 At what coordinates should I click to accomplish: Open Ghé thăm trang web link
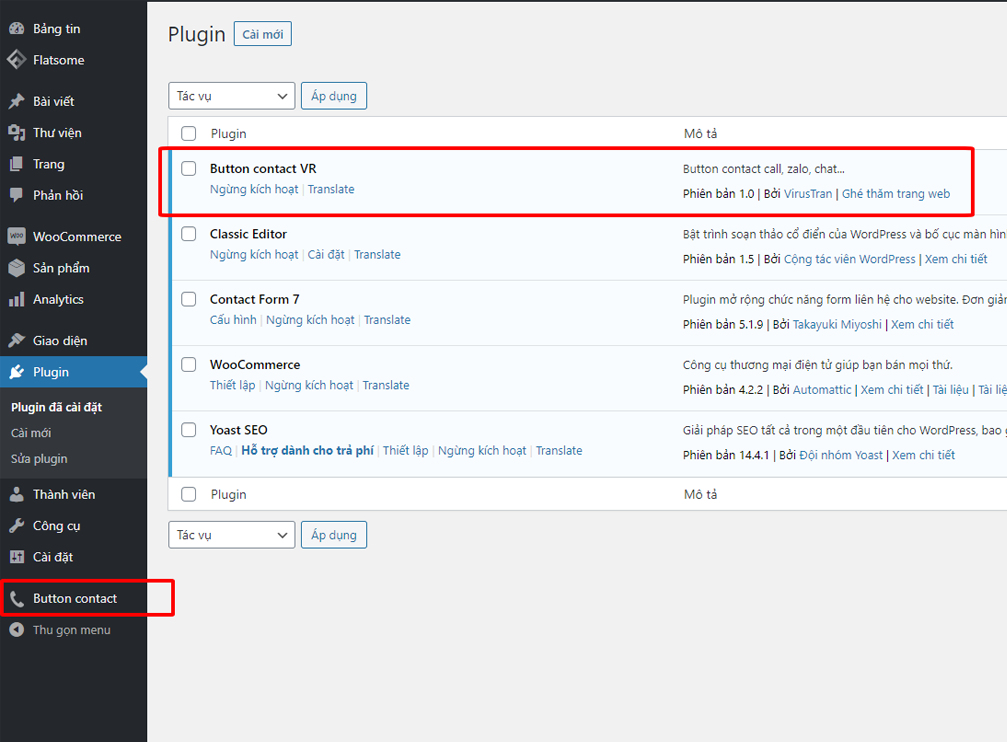click(x=896, y=194)
